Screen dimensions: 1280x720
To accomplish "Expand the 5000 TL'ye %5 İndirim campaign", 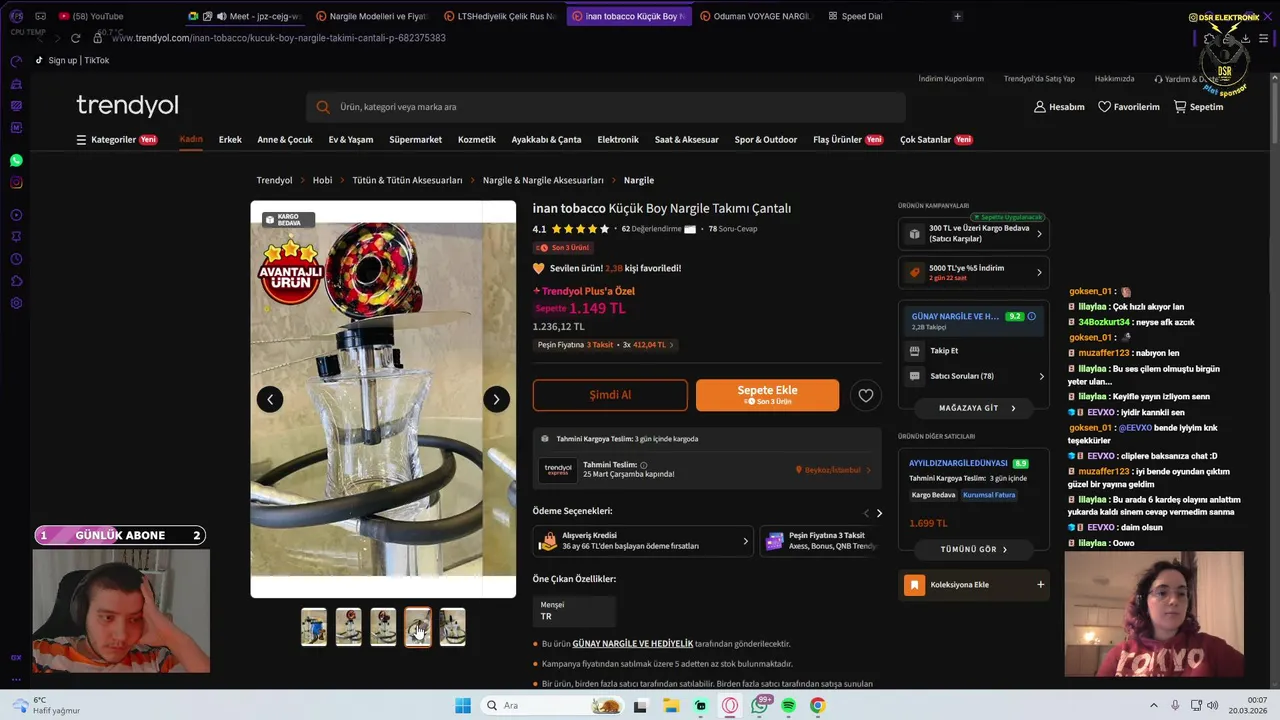I will pyautogui.click(x=974, y=272).
